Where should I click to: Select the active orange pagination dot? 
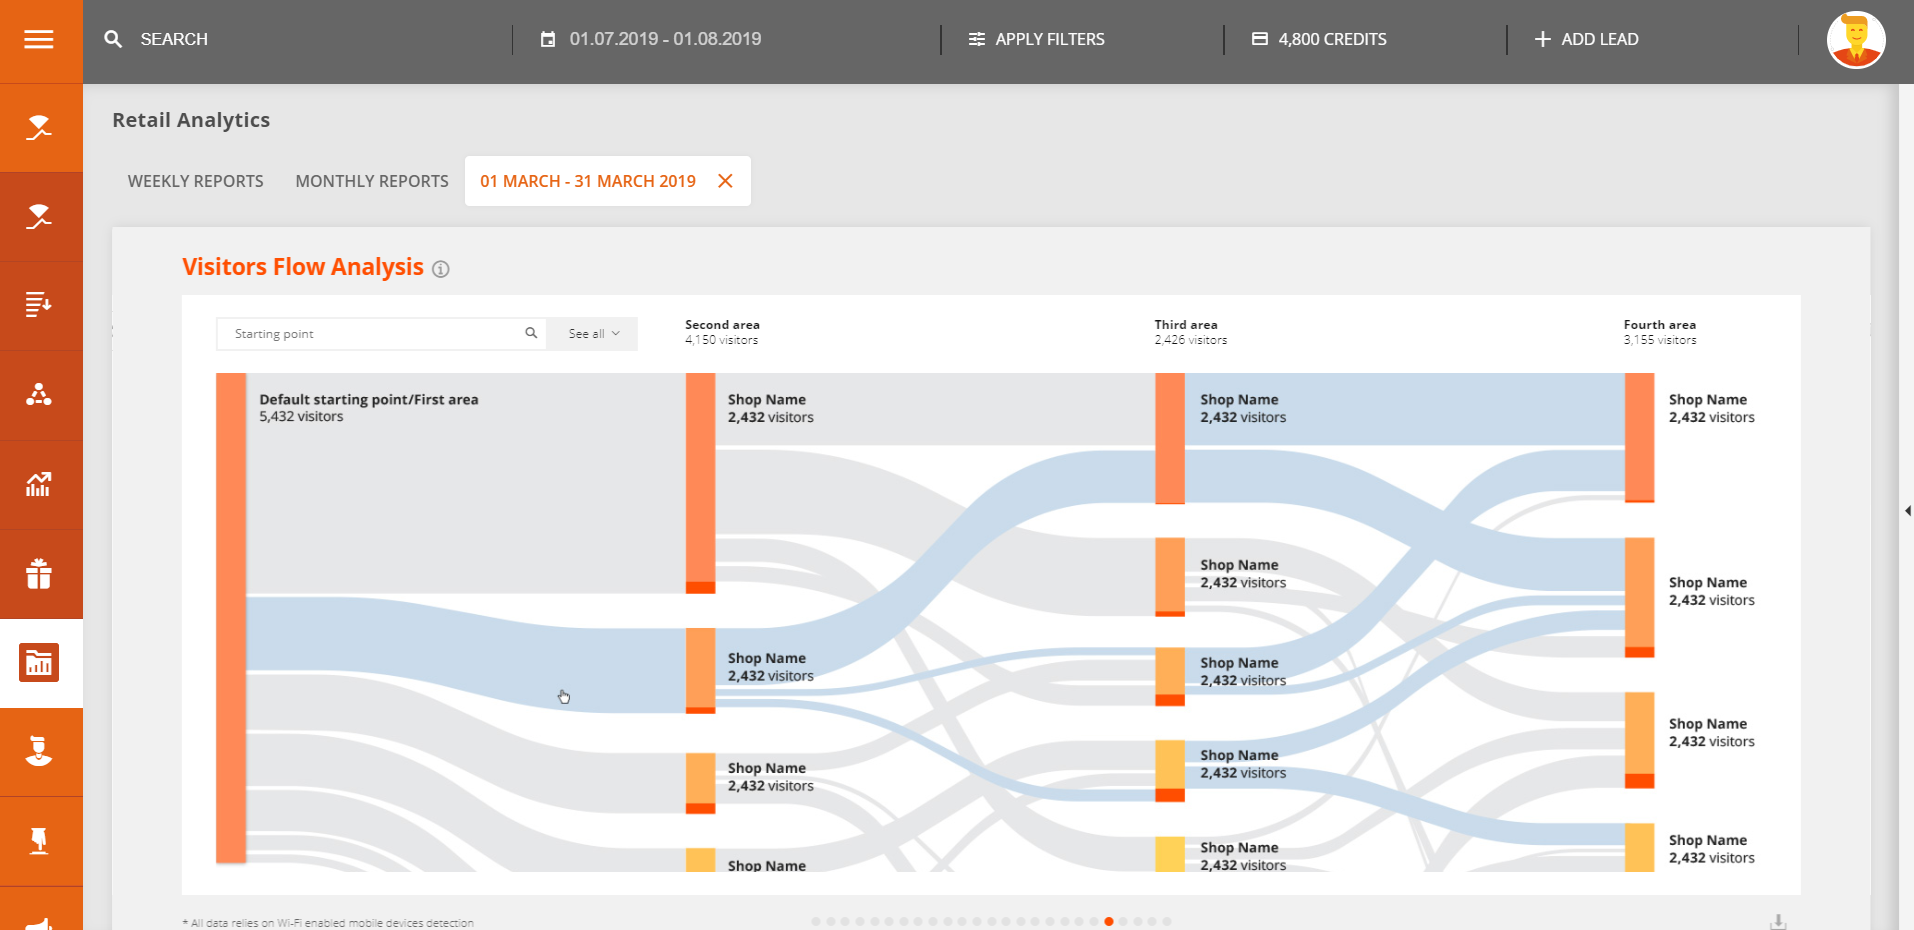point(1109,922)
